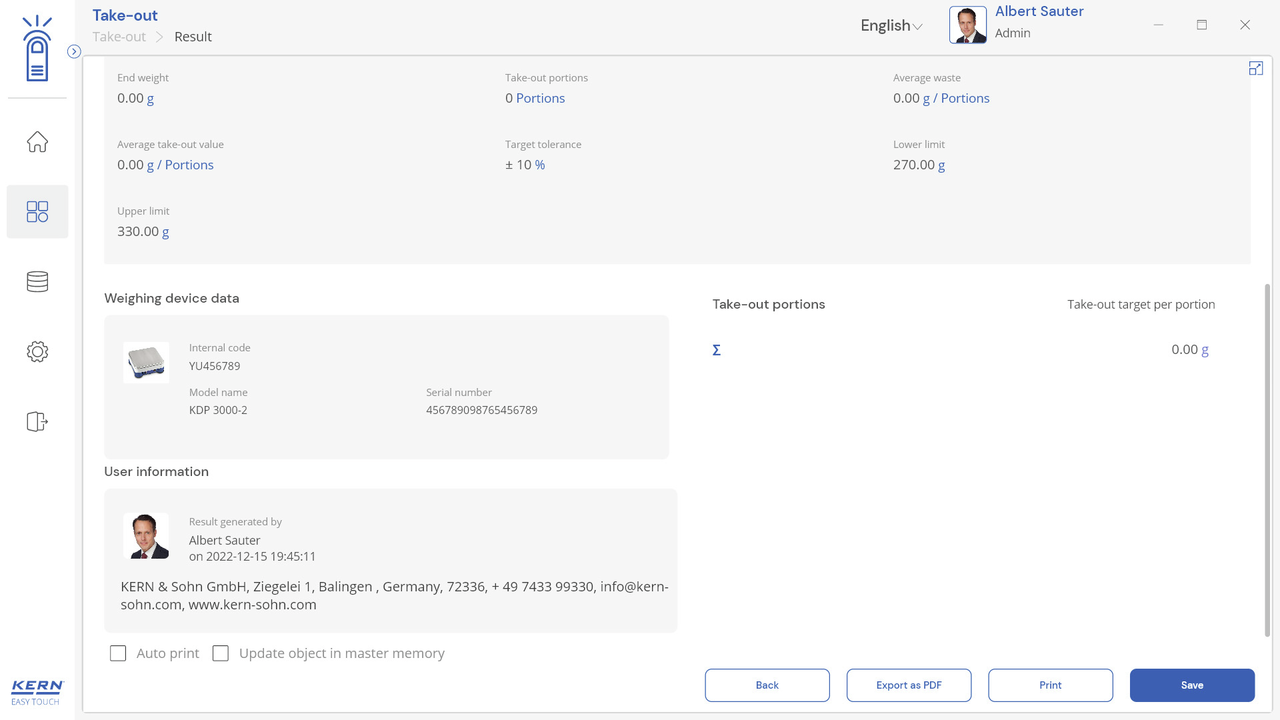Viewport: 1280px width, 720px height.
Task: Open the English language dropdown
Action: 891,26
